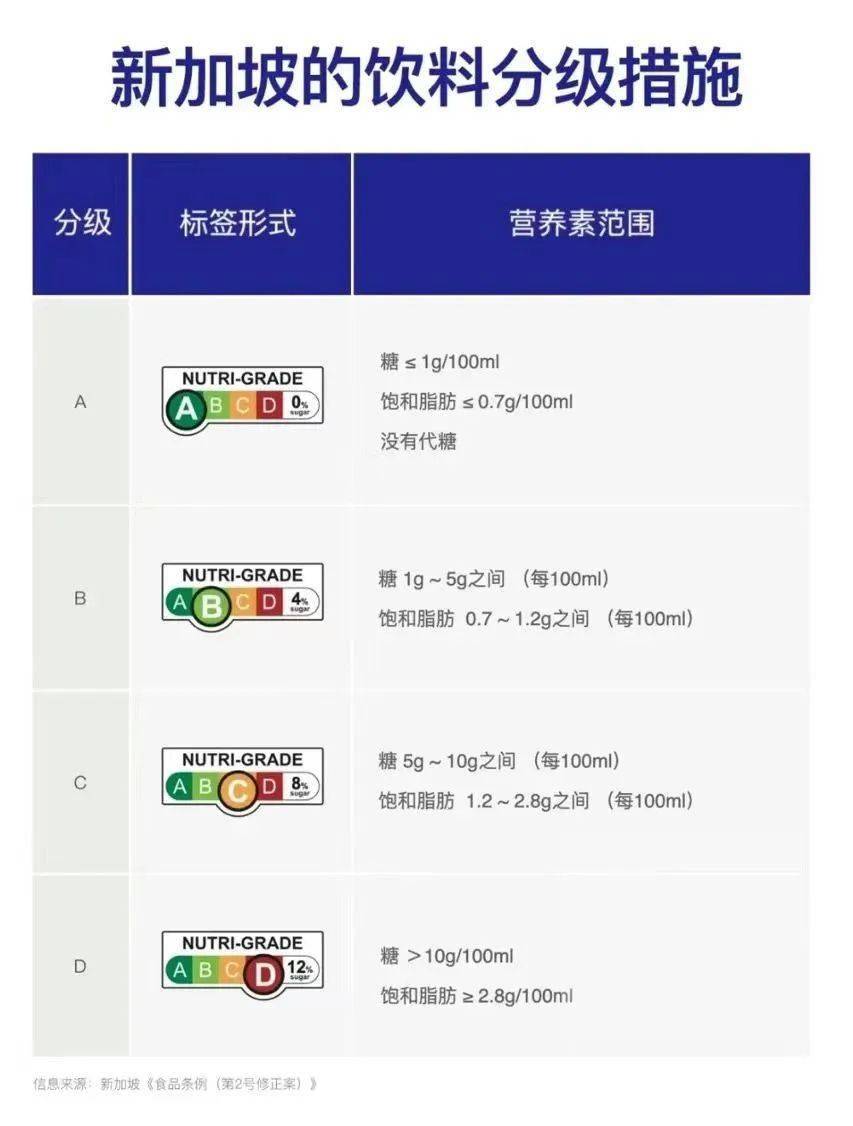The width and height of the screenshot is (853, 1126).
Task: Click the enlarged red D circle in grade D label
Action: tap(264, 974)
